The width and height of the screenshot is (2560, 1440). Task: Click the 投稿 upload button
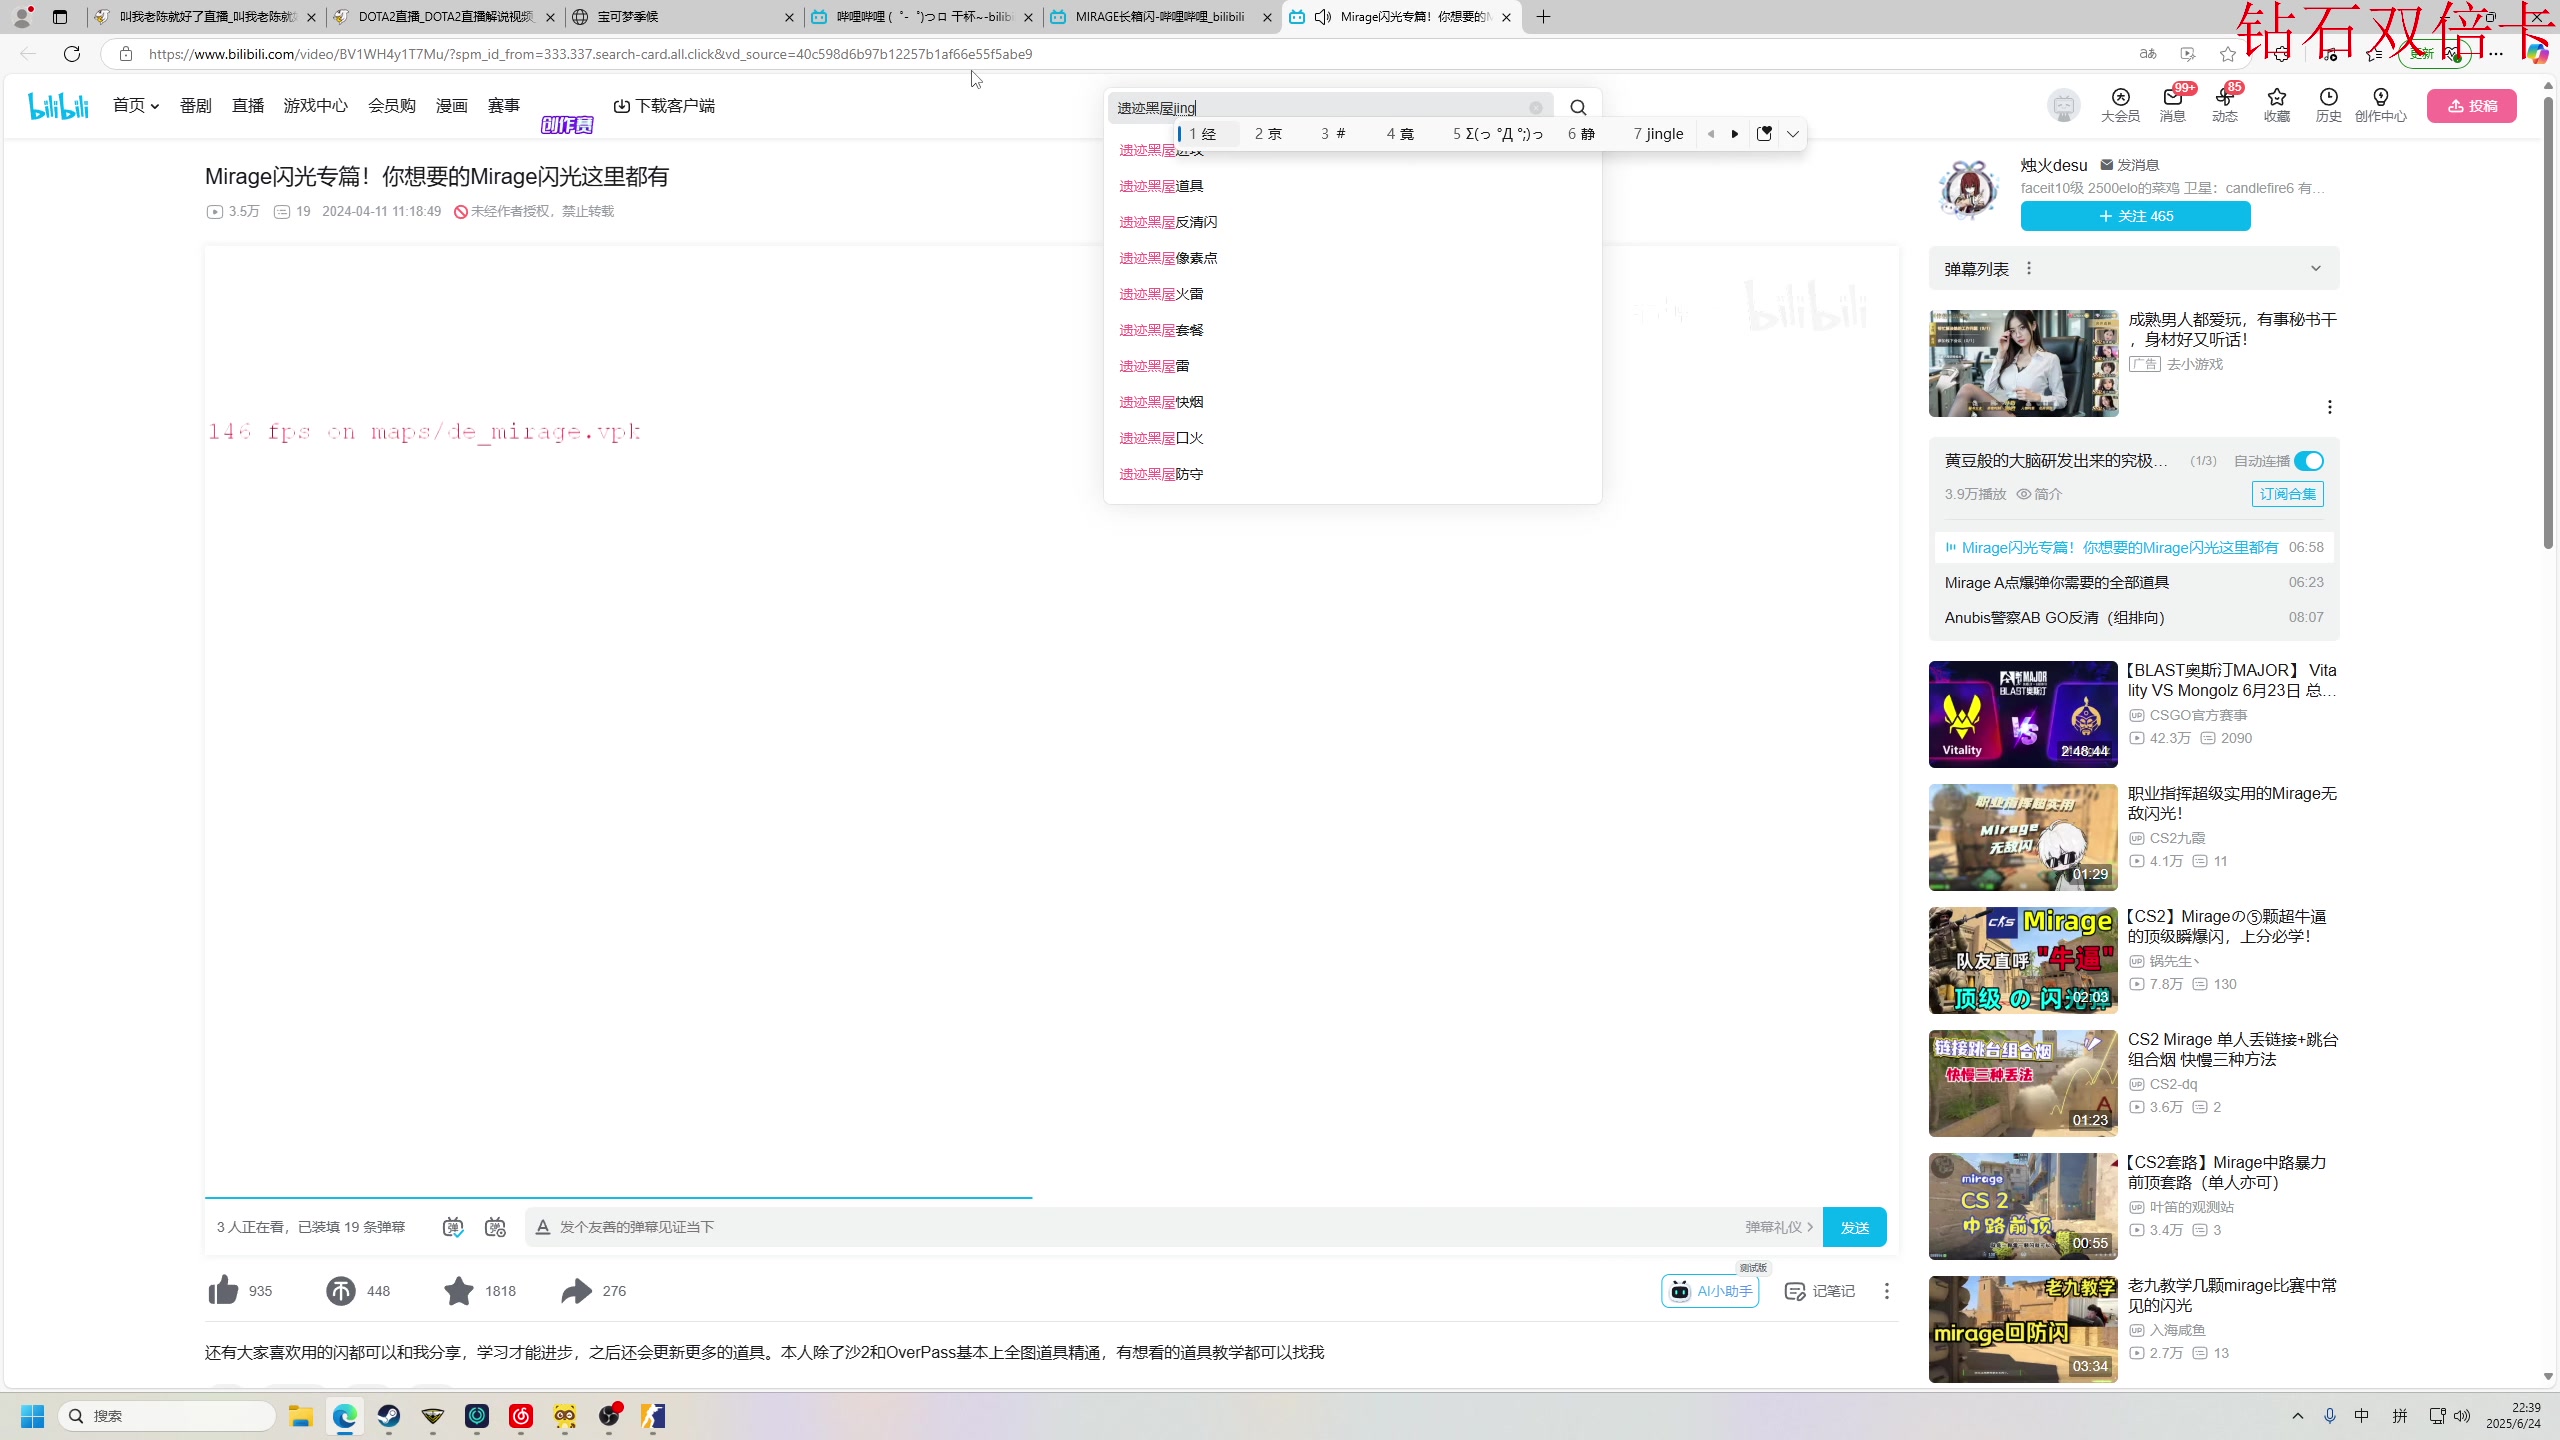[x=2472, y=106]
